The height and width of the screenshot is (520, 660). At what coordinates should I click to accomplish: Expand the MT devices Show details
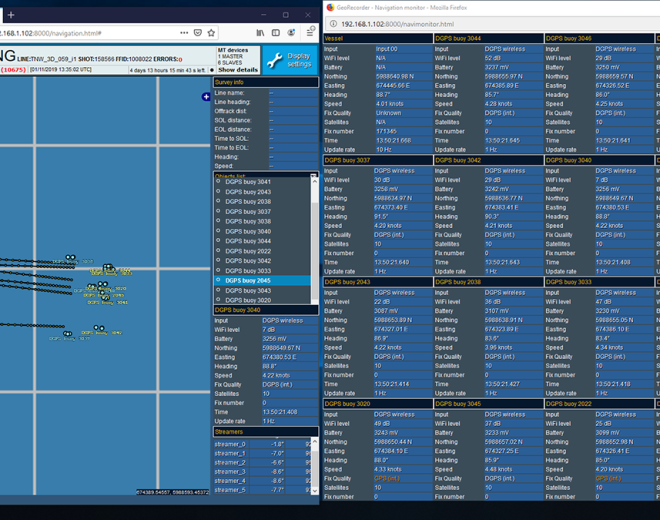click(x=238, y=70)
